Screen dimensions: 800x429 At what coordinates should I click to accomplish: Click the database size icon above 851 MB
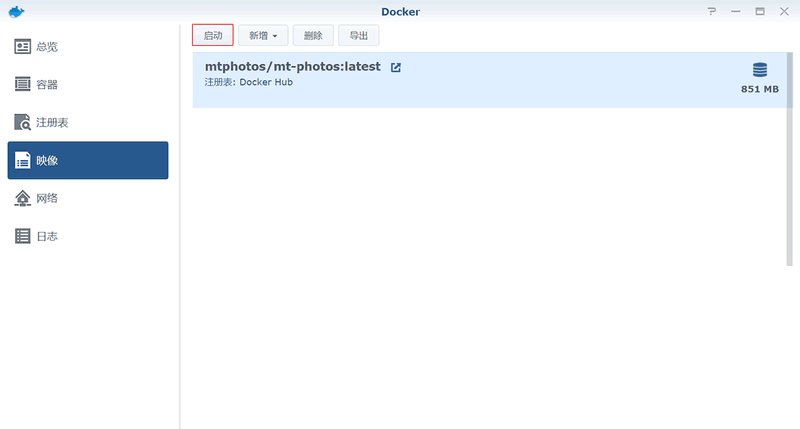pyautogui.click(x=760, y=70)
